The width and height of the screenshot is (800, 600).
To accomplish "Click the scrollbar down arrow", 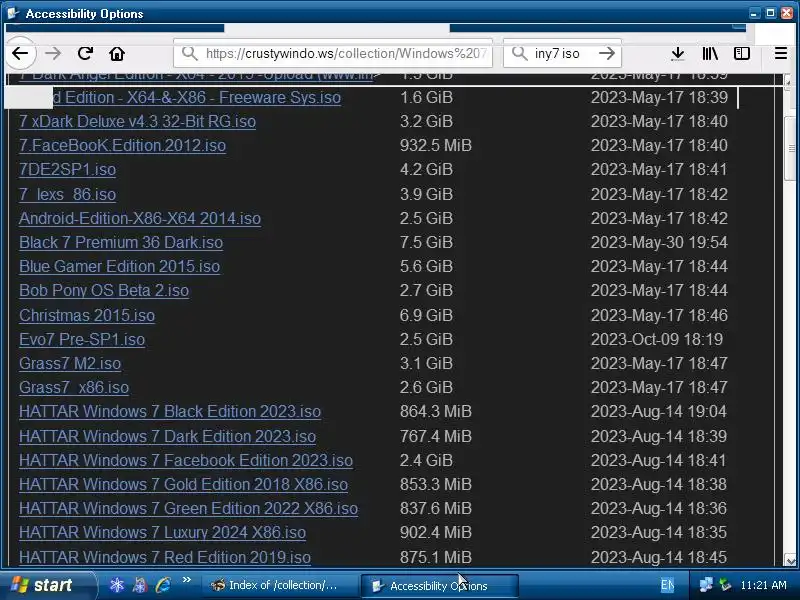I will (790, 561).
